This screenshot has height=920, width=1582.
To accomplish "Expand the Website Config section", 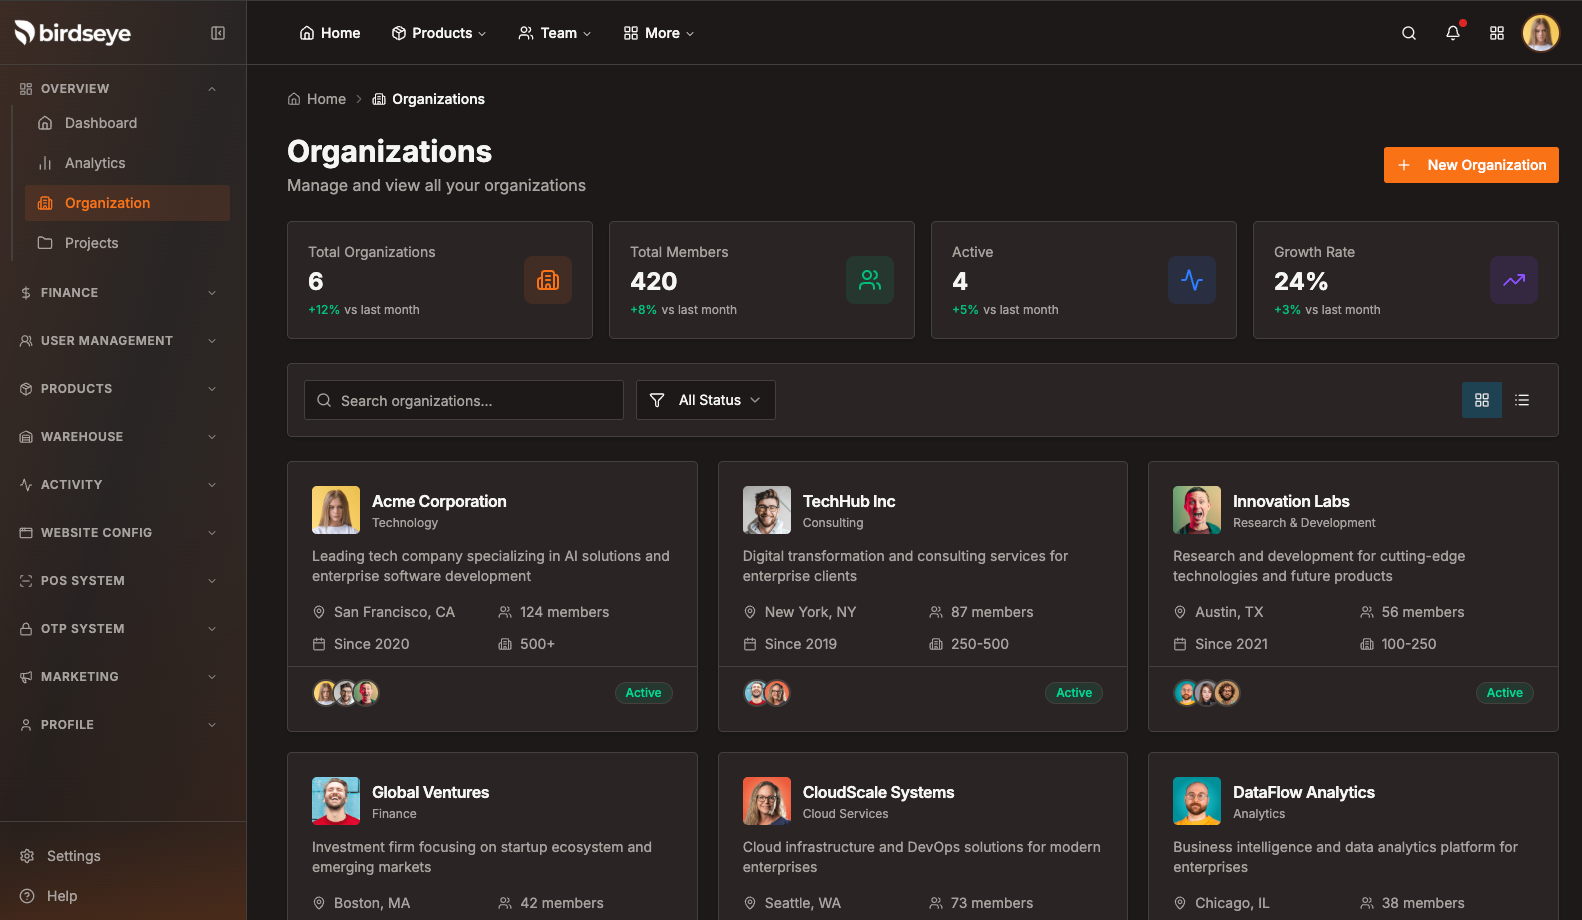I will pos(118,533).
